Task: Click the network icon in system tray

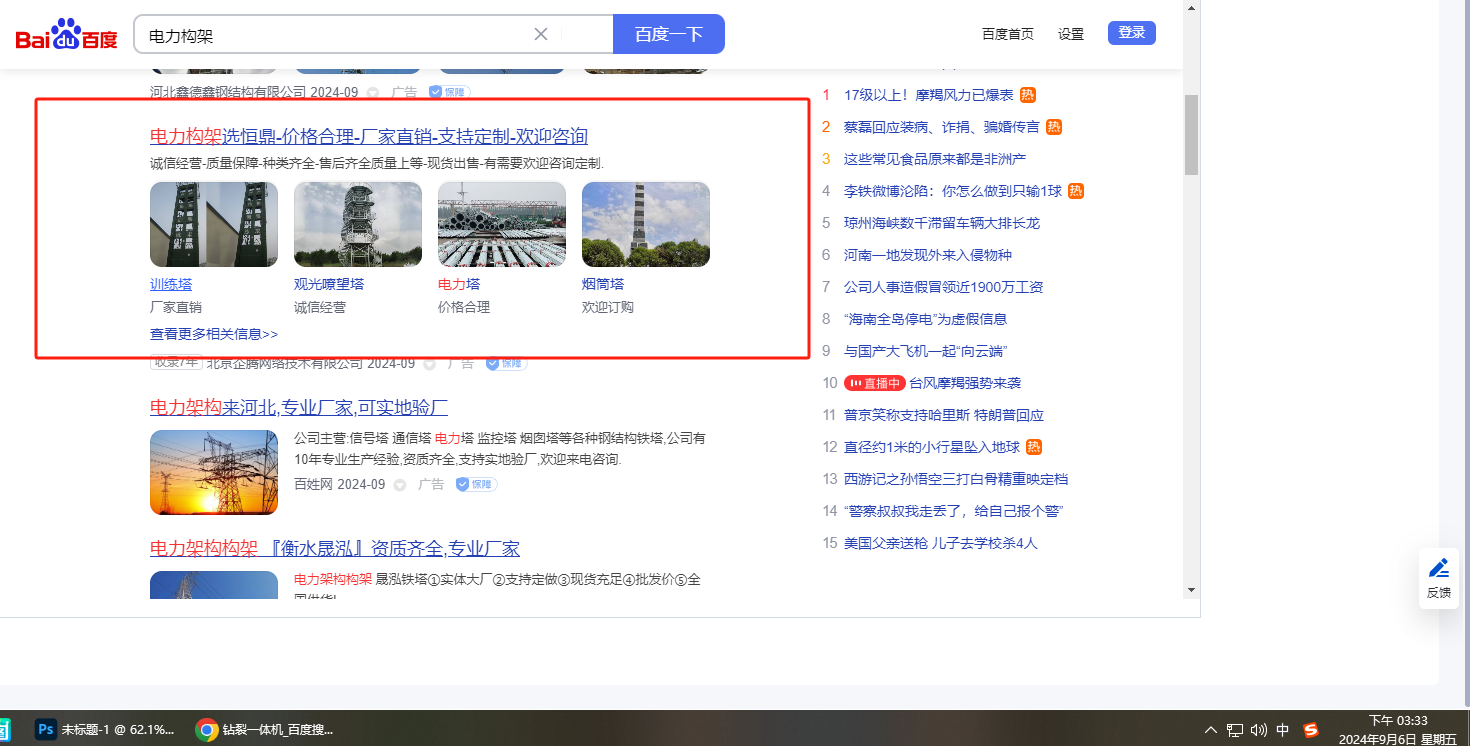Action: pyautogui.click(x=1235, y=729)
